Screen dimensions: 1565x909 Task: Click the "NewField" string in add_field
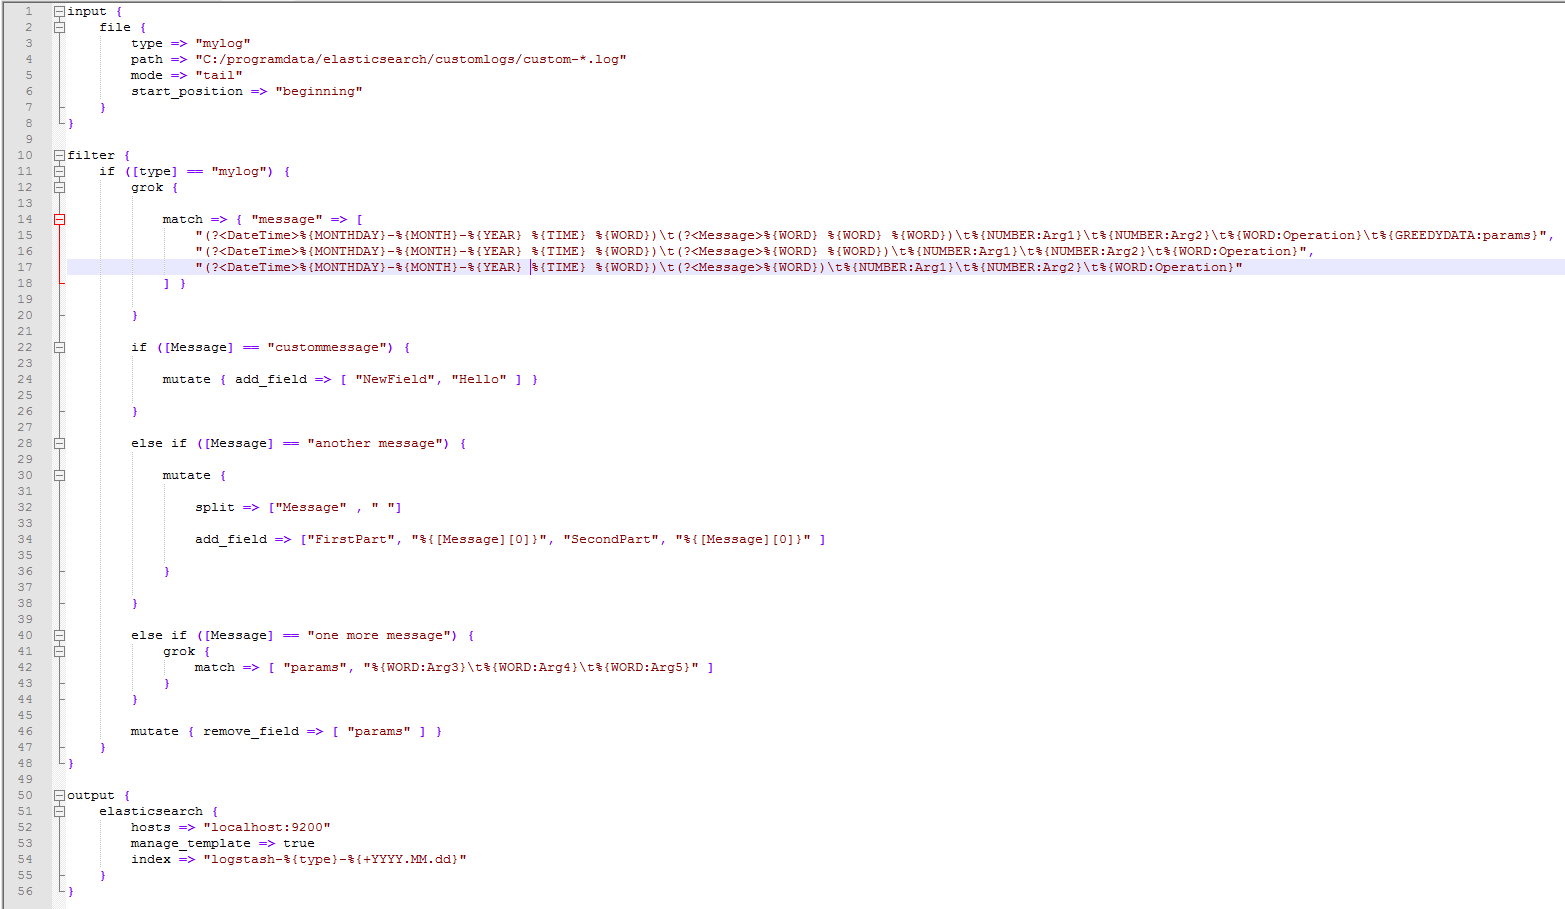point(395,379)
